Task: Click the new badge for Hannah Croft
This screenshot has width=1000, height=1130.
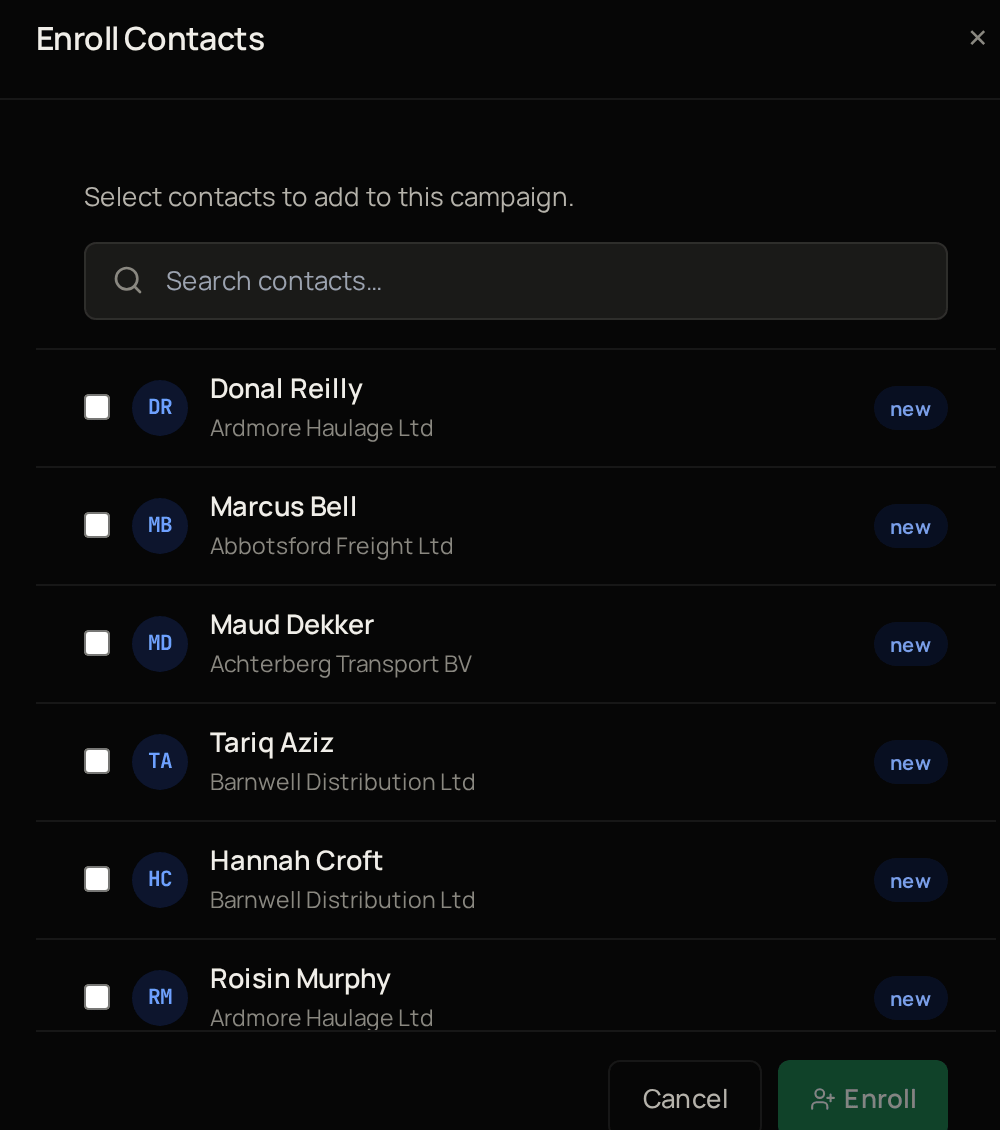Action: 911,881
